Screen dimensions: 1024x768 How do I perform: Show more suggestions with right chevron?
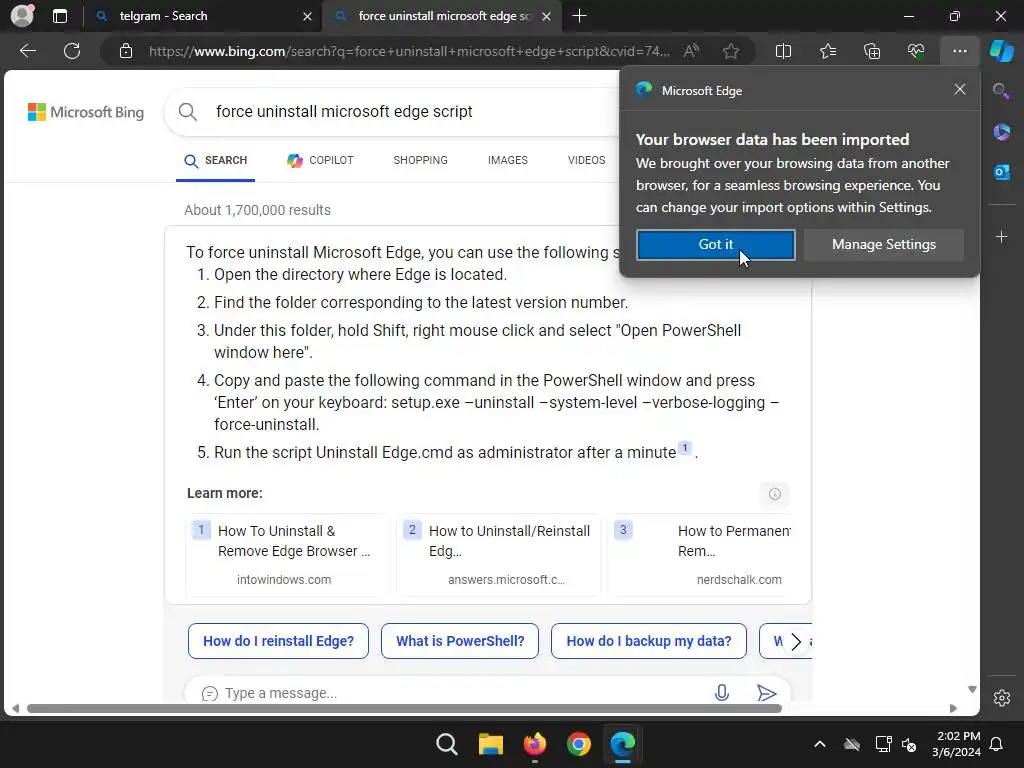point(795,642)
